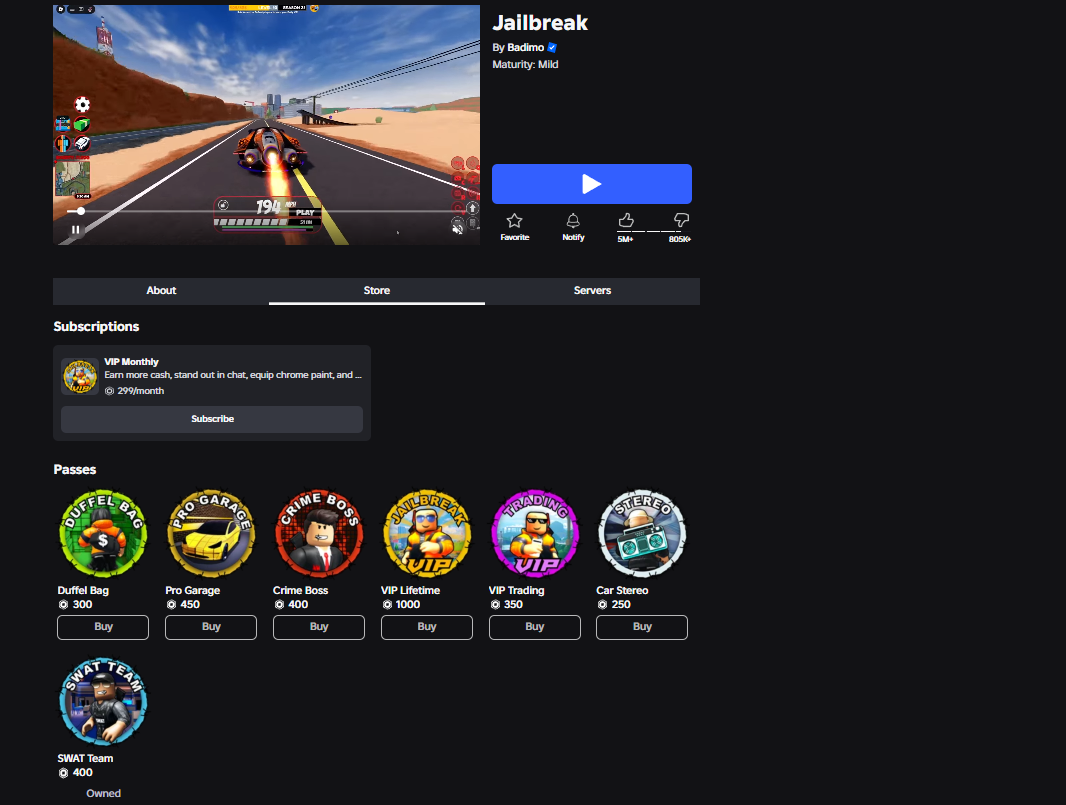Image resolution: width=1066 pixels, height=805 pixels.
Task: Open the Badimo creator link
Action: click(526, 47)
